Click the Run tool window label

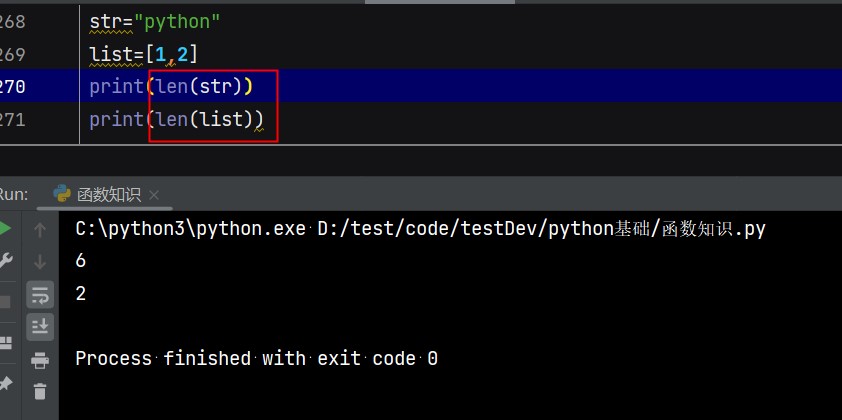click(x=12, y=194)
